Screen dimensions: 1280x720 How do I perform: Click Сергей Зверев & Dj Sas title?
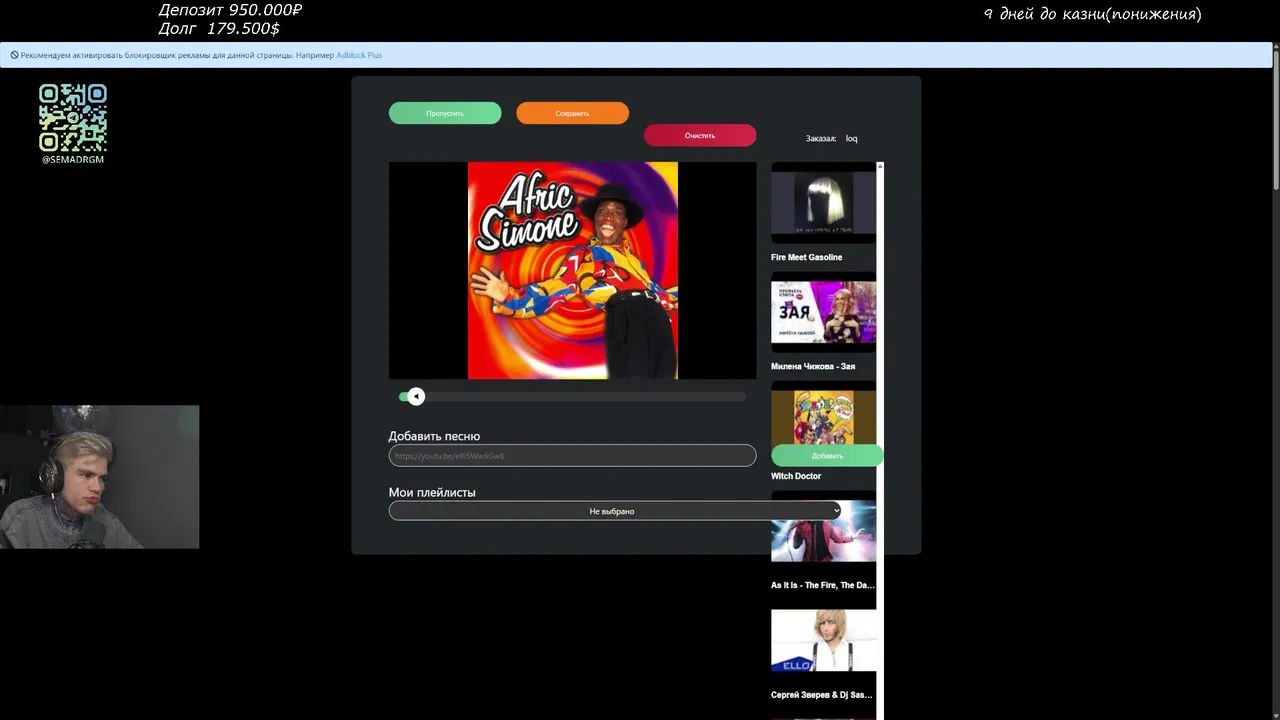coord(822,695)
